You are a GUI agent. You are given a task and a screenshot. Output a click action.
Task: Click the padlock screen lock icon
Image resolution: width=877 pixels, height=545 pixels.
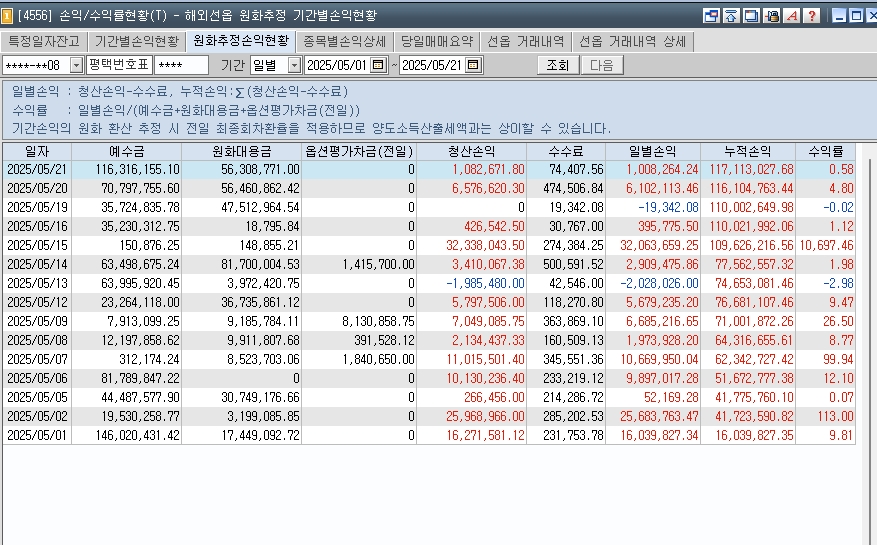click(772, 16)
